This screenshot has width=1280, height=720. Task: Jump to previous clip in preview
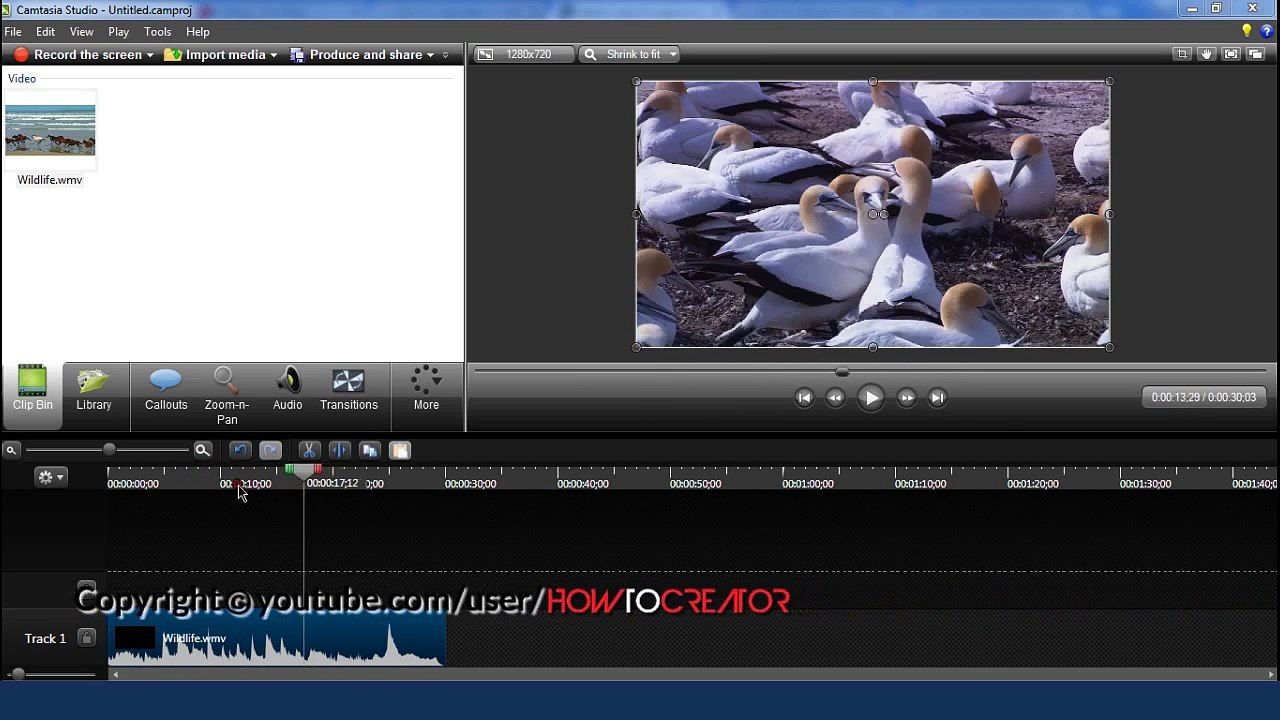804,398
